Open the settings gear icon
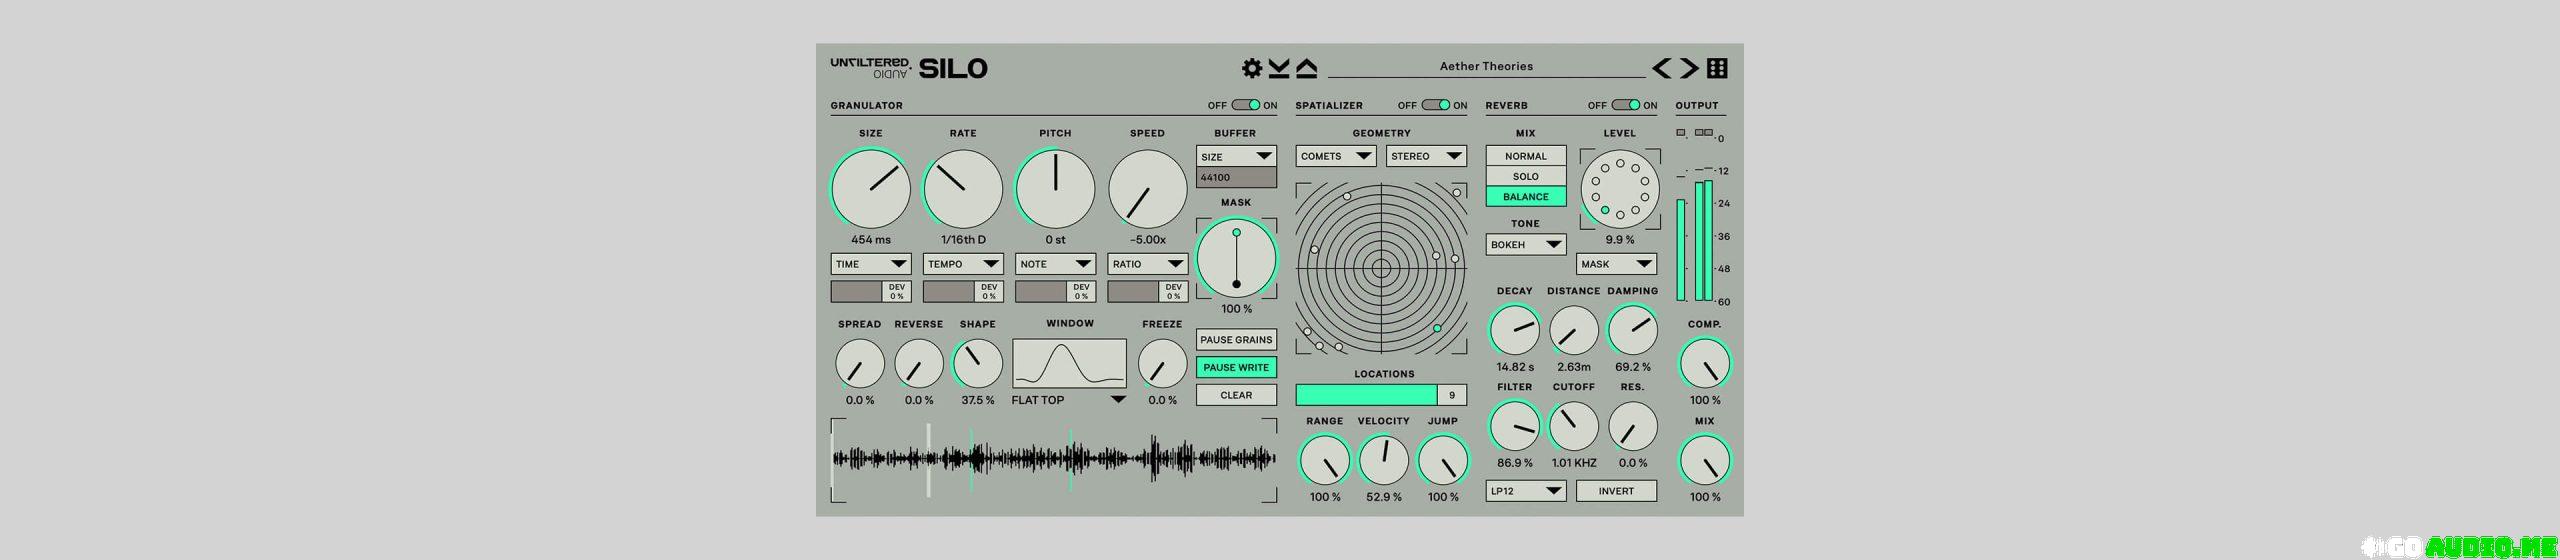 (1251, 68)
